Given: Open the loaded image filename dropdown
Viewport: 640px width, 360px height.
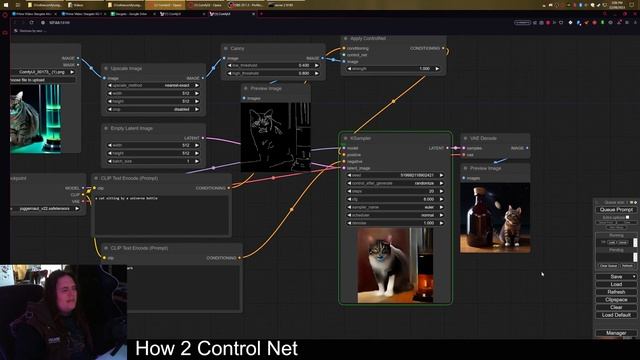Looking at the screenshot, I should click(x=43, y=72).
